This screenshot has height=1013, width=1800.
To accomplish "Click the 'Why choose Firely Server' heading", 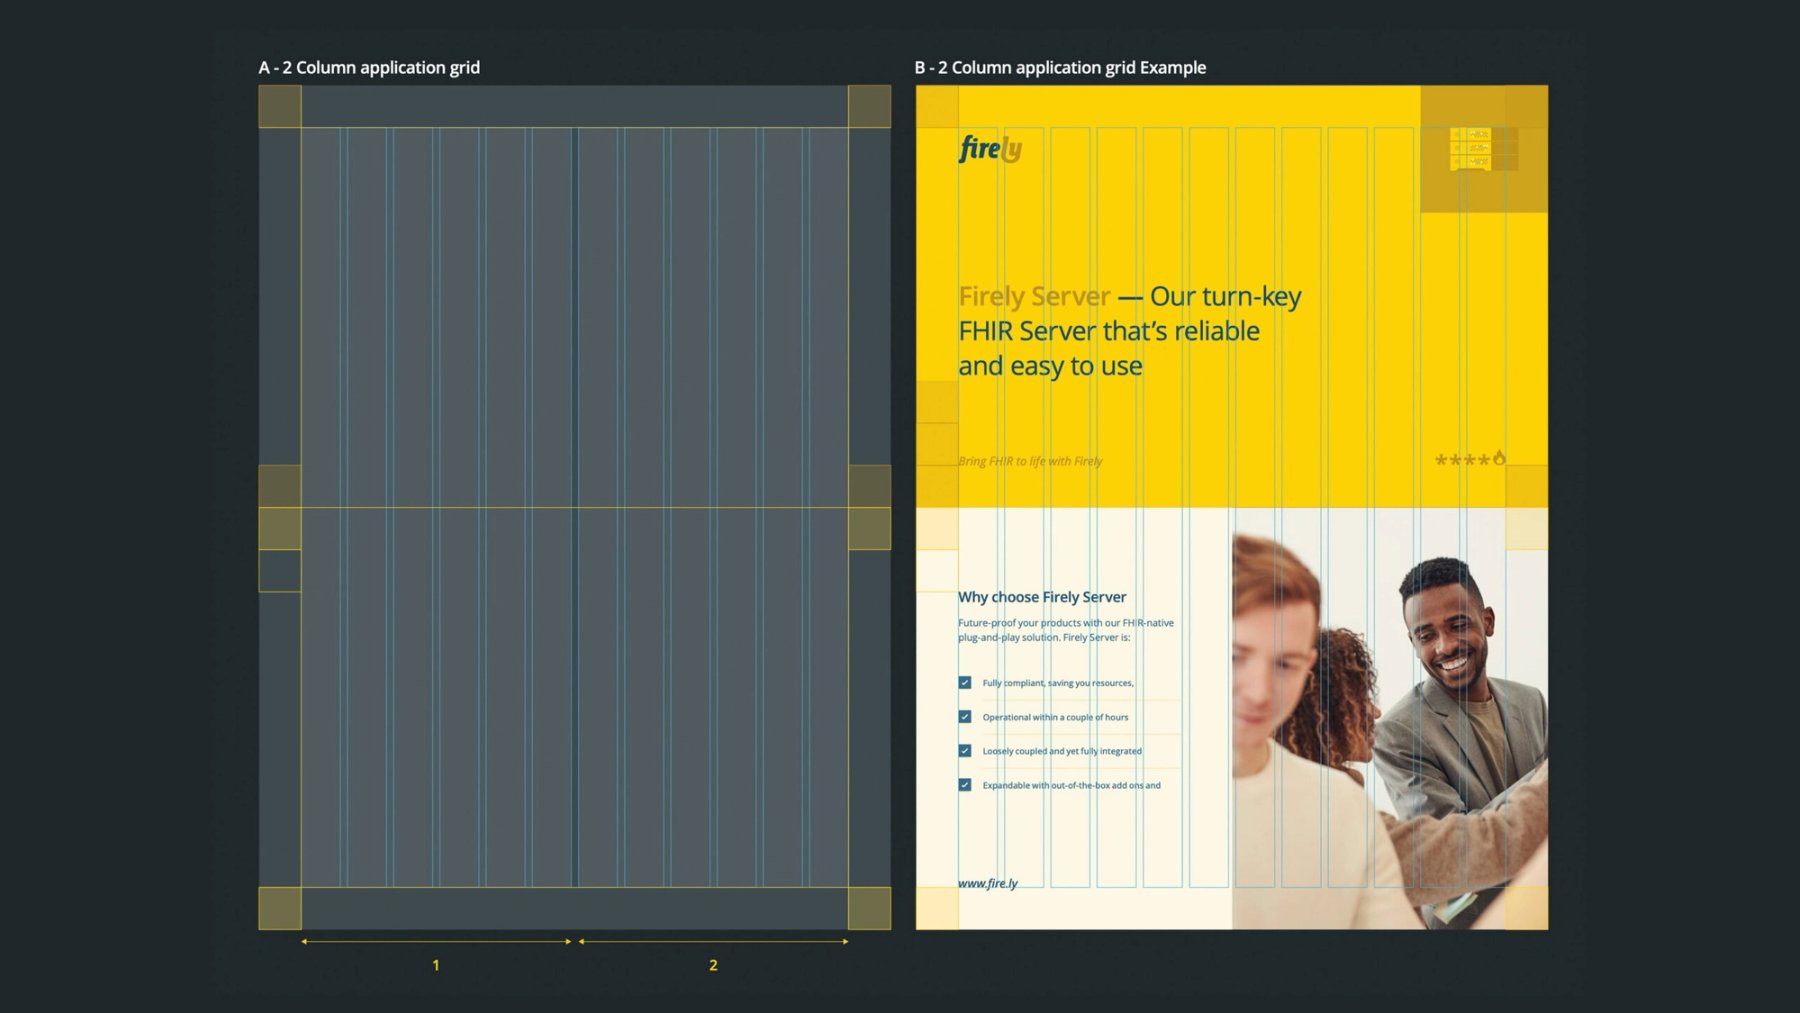I will [x=1042, y=597].
